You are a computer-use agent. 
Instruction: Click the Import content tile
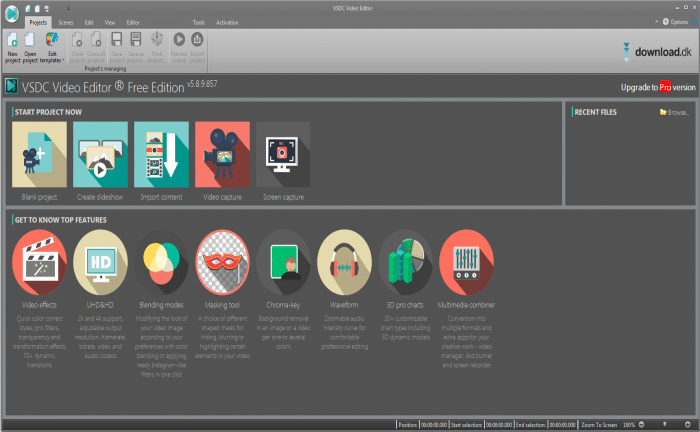click(161, 154)
